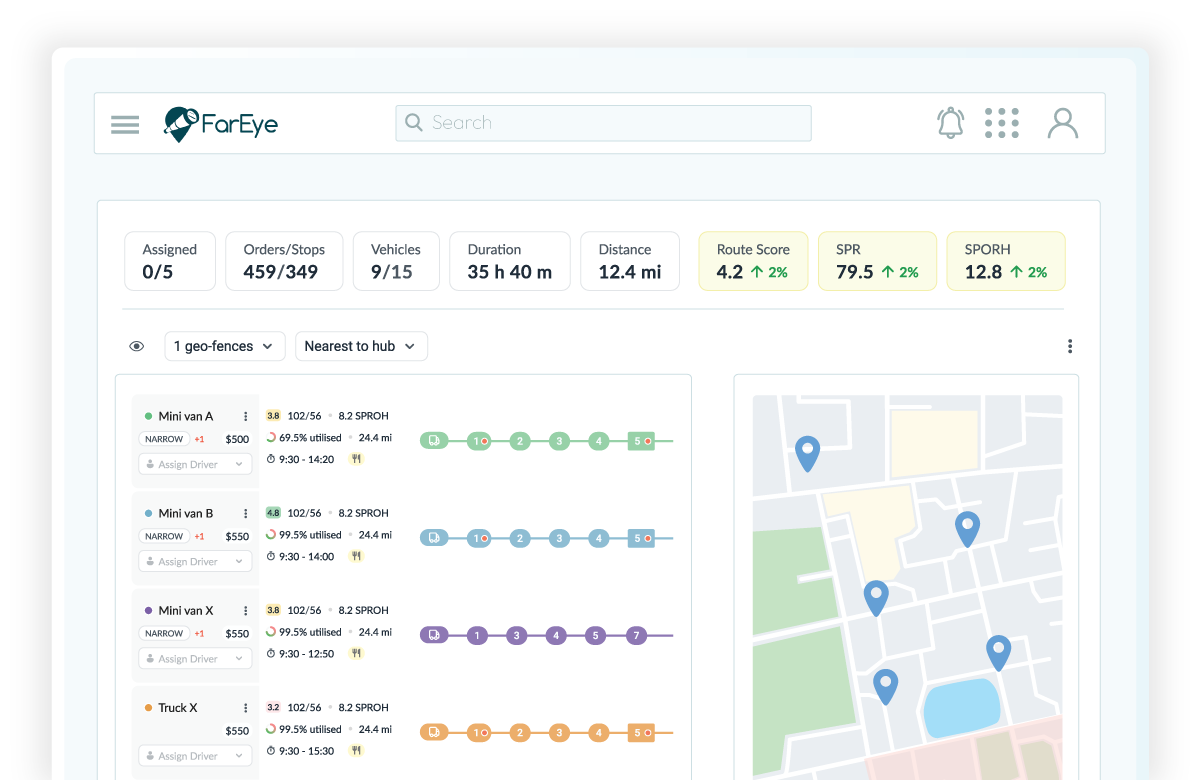The height and width of the screenshot is (780, 1200).
Task: Expand the 1 geo-fences dropdown
Action: pyautogui.click(x=224, y=346)
